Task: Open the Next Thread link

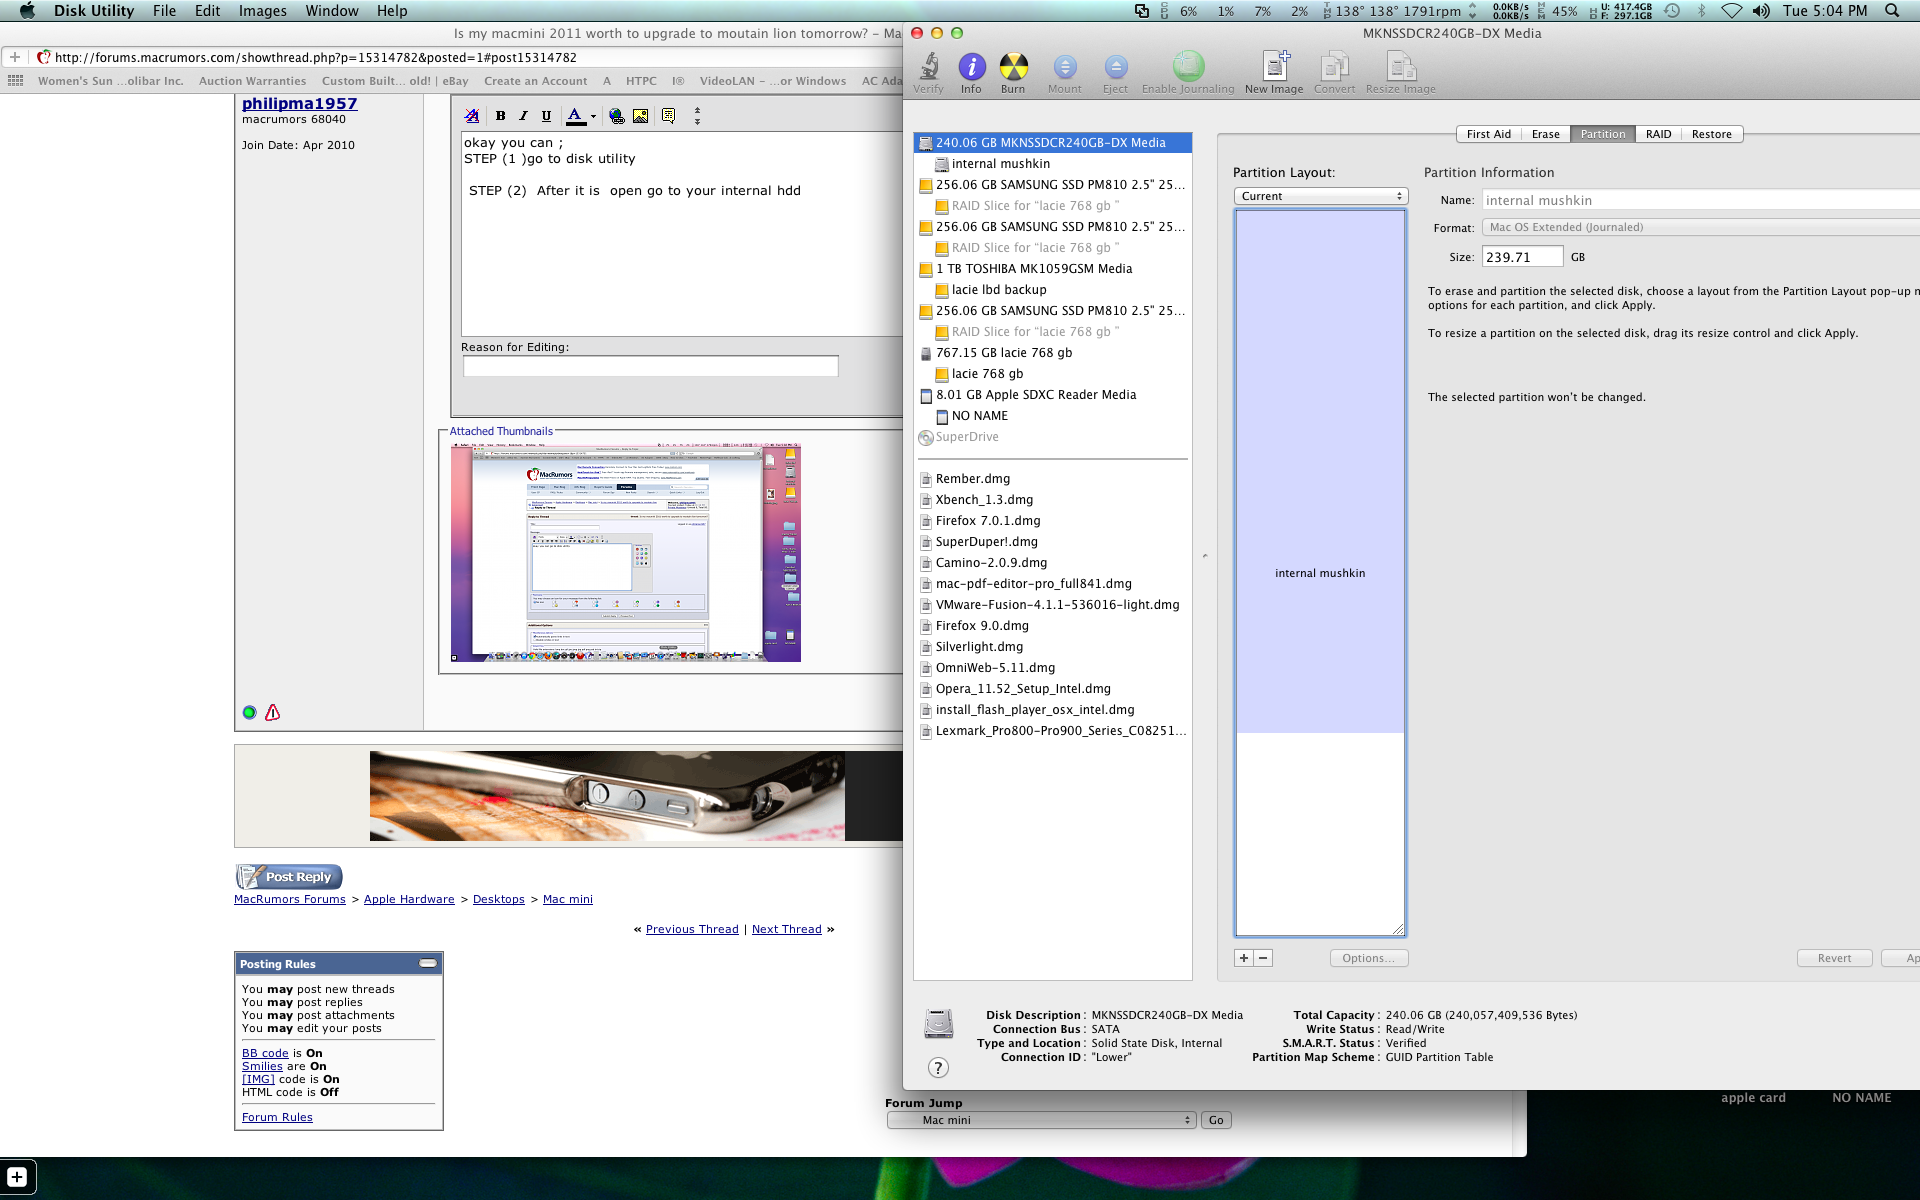Action: pos(787,929)
